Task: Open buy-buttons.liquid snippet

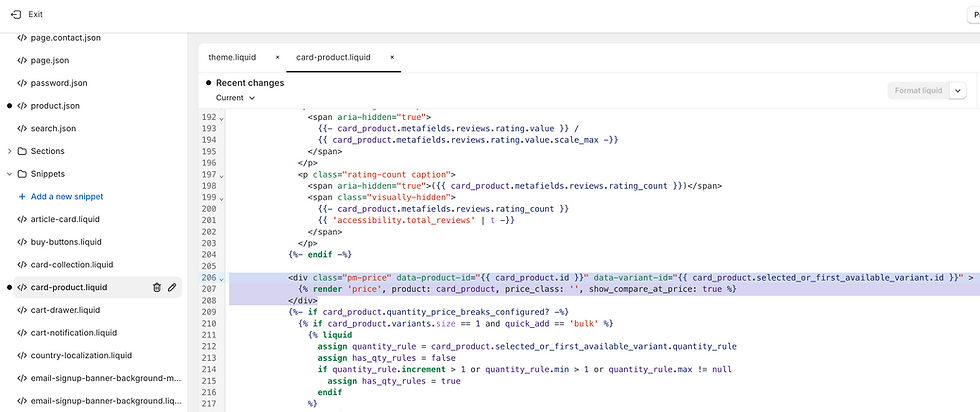Action: coord(66,242)
